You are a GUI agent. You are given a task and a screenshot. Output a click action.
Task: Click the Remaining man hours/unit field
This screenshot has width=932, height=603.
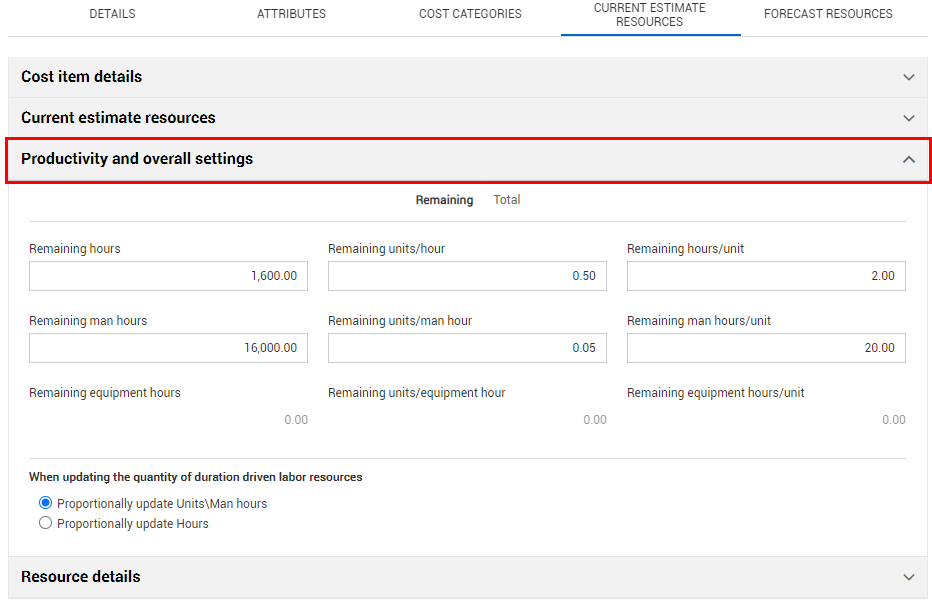pyautogui.click(x=766, y=348)
